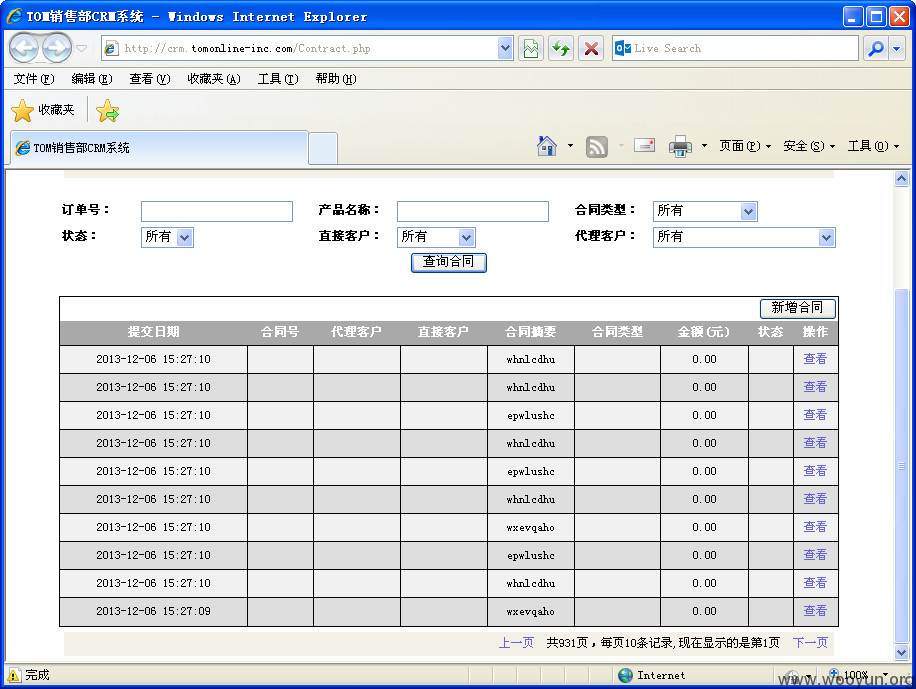Screen dimensions: 916x689
Task: Open the 收藏夹(A) menu
Action: pos(213,79)
